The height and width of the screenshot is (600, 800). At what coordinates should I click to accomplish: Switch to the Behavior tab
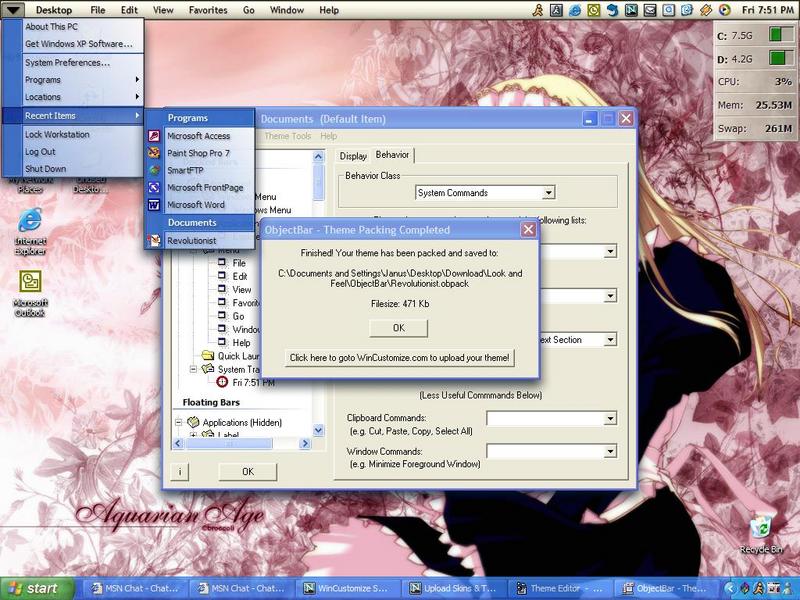(x=392, y=155)
